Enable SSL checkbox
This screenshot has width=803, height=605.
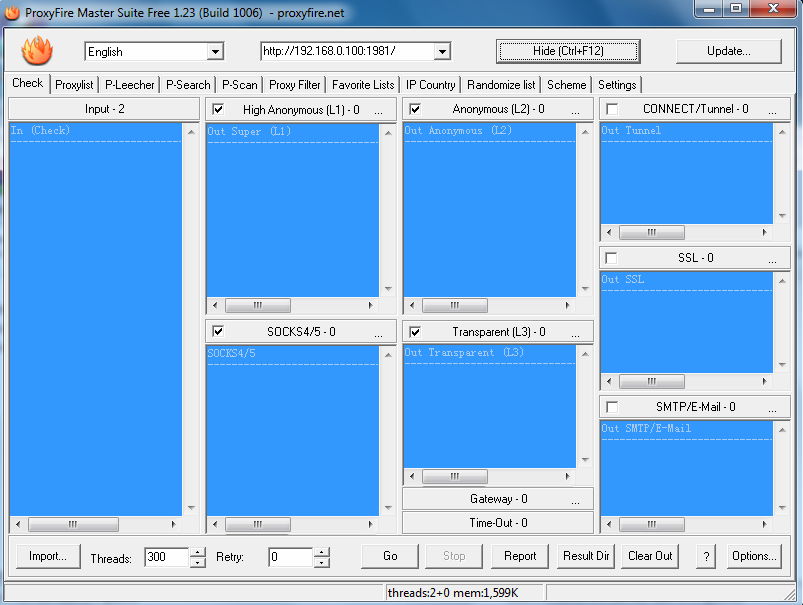tap(611, 258)
